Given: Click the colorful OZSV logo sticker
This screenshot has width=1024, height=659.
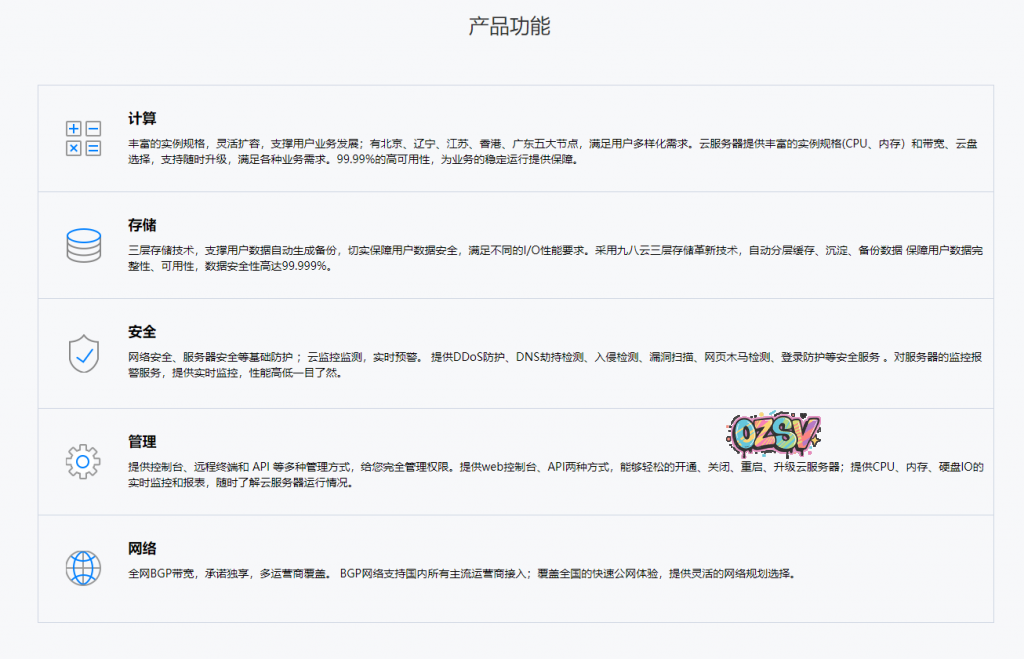Looking at the screenshot, I should coord(772,430).
